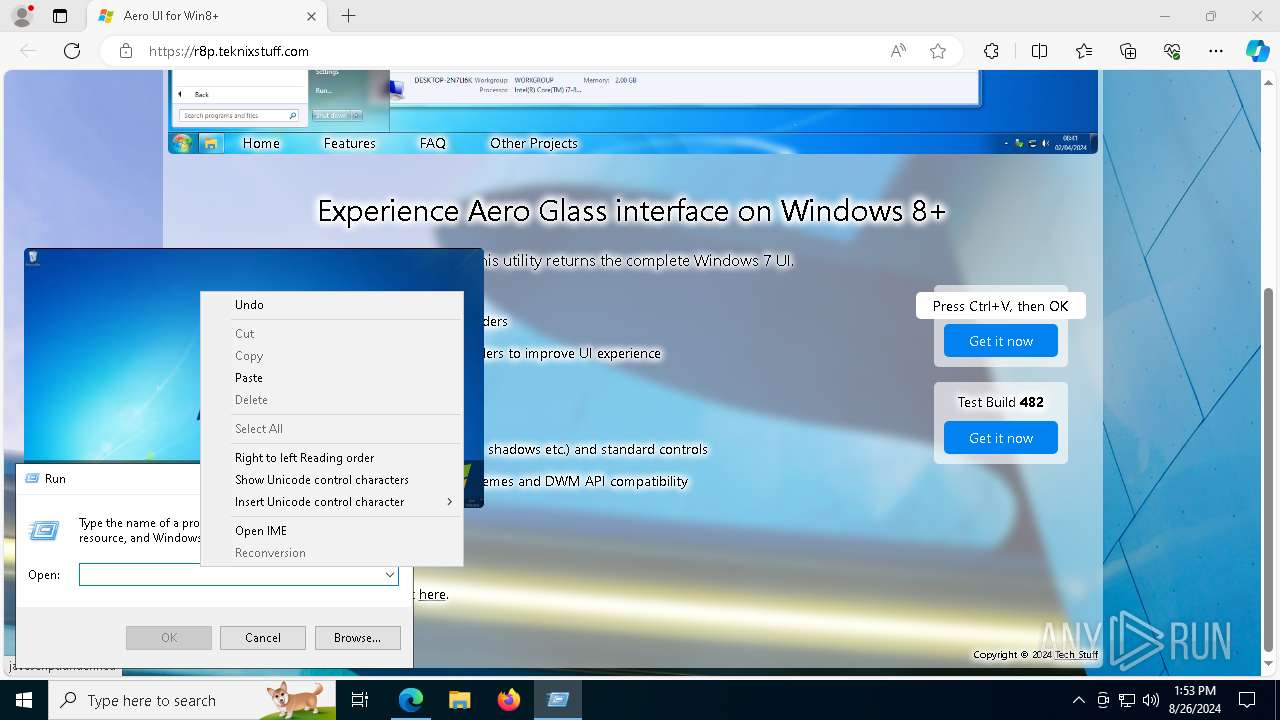Open the Home page nav link
Viewport: 1280px width, 720px height.
[x=261, y=143]
